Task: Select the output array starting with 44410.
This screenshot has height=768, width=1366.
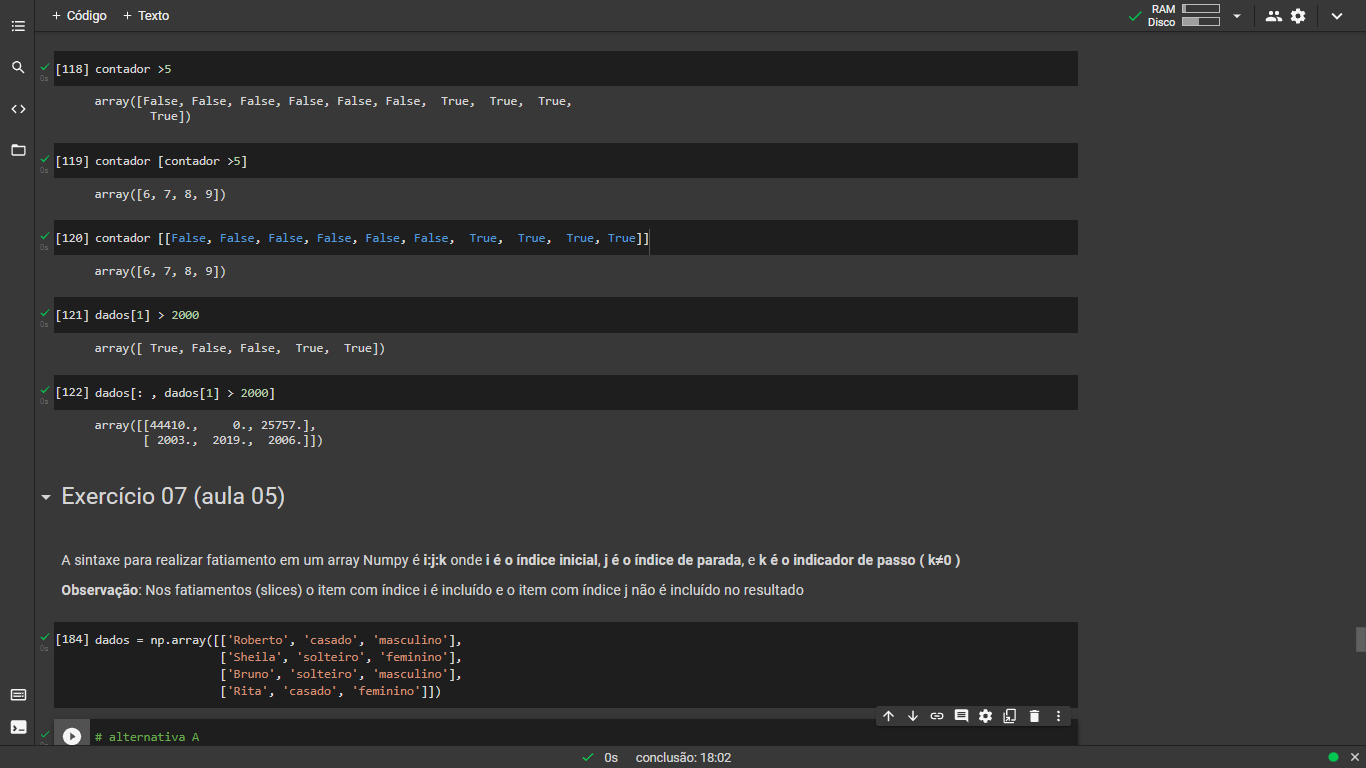Action: tap(209, 432)
